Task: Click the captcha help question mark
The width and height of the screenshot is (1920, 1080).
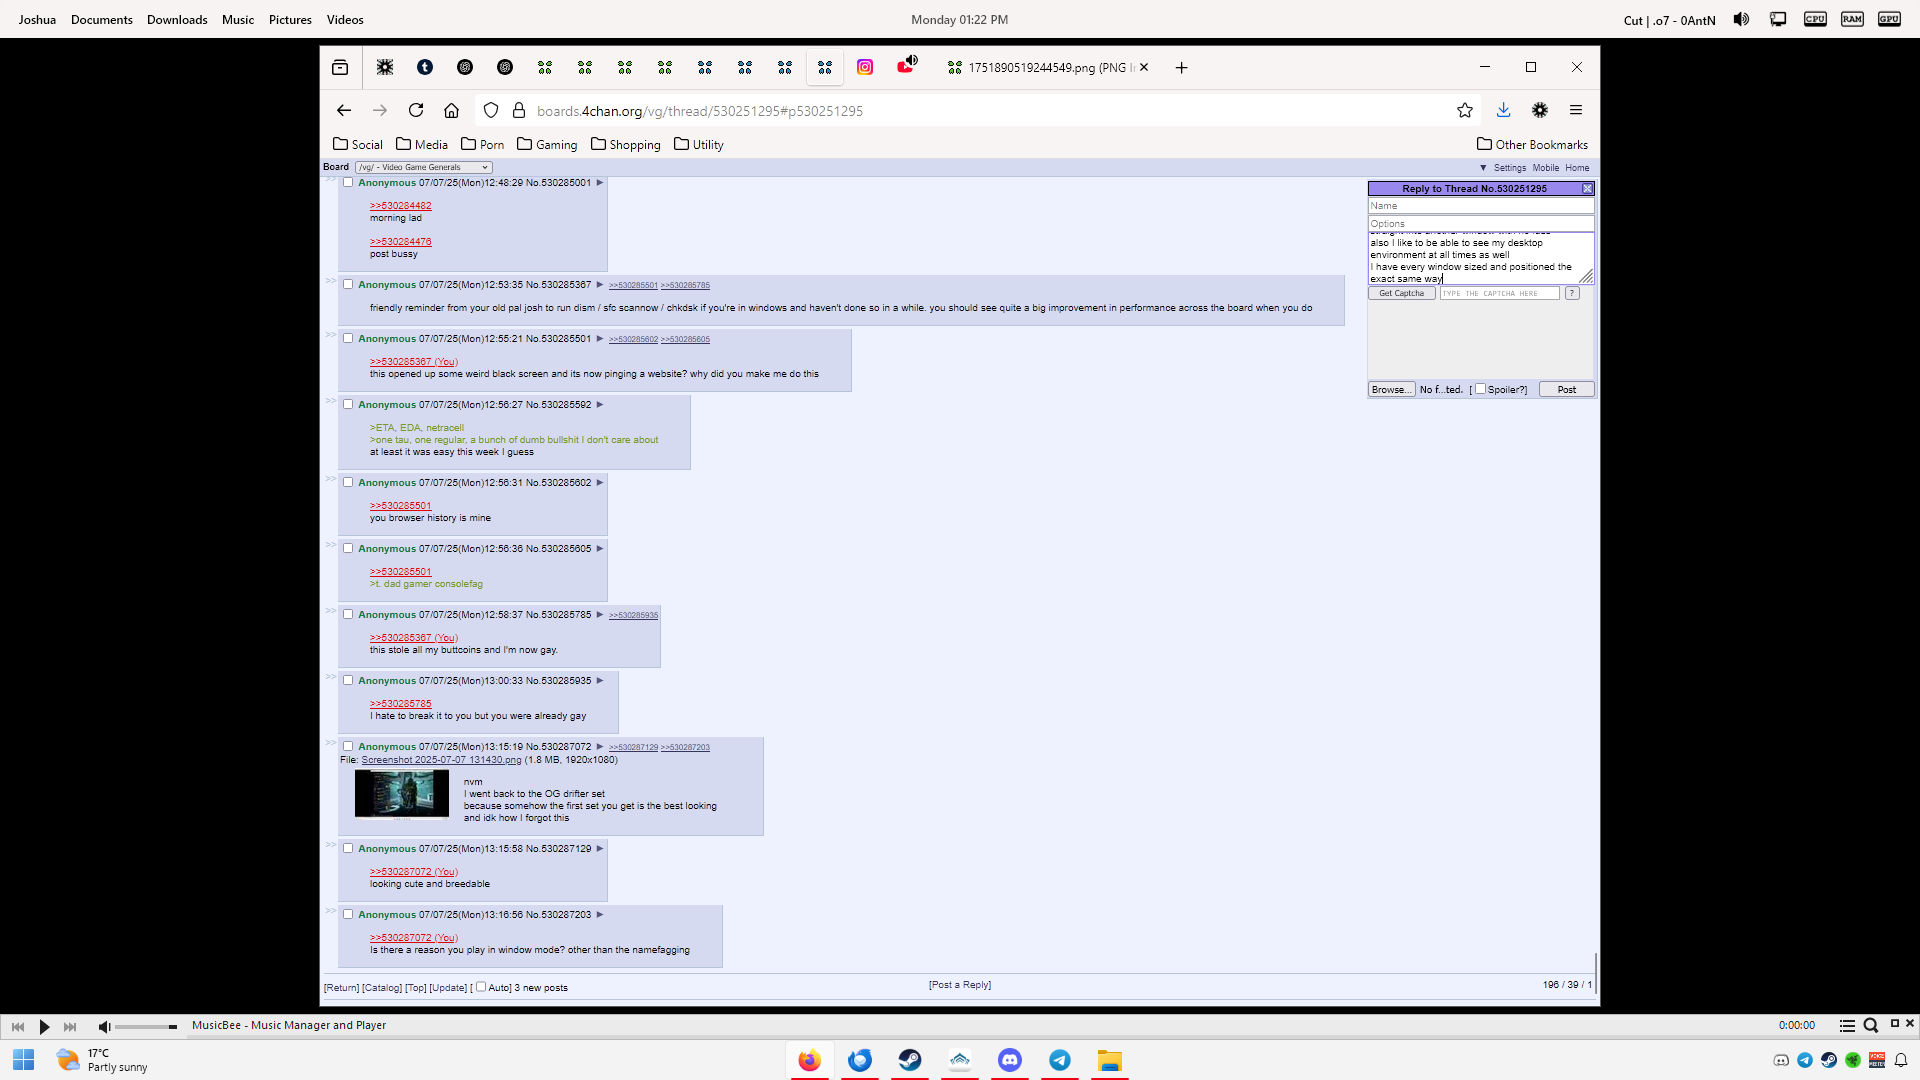Action: [x=1572, y=293]
